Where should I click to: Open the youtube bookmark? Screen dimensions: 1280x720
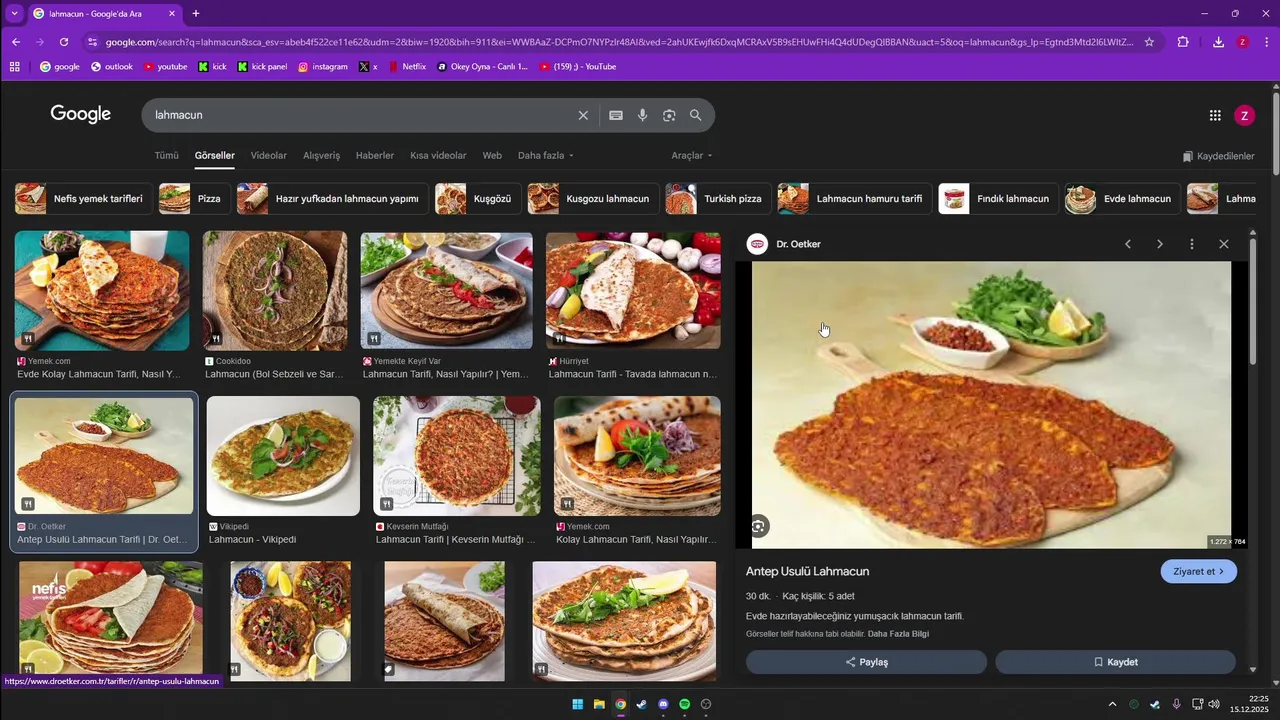click(165, 67)
